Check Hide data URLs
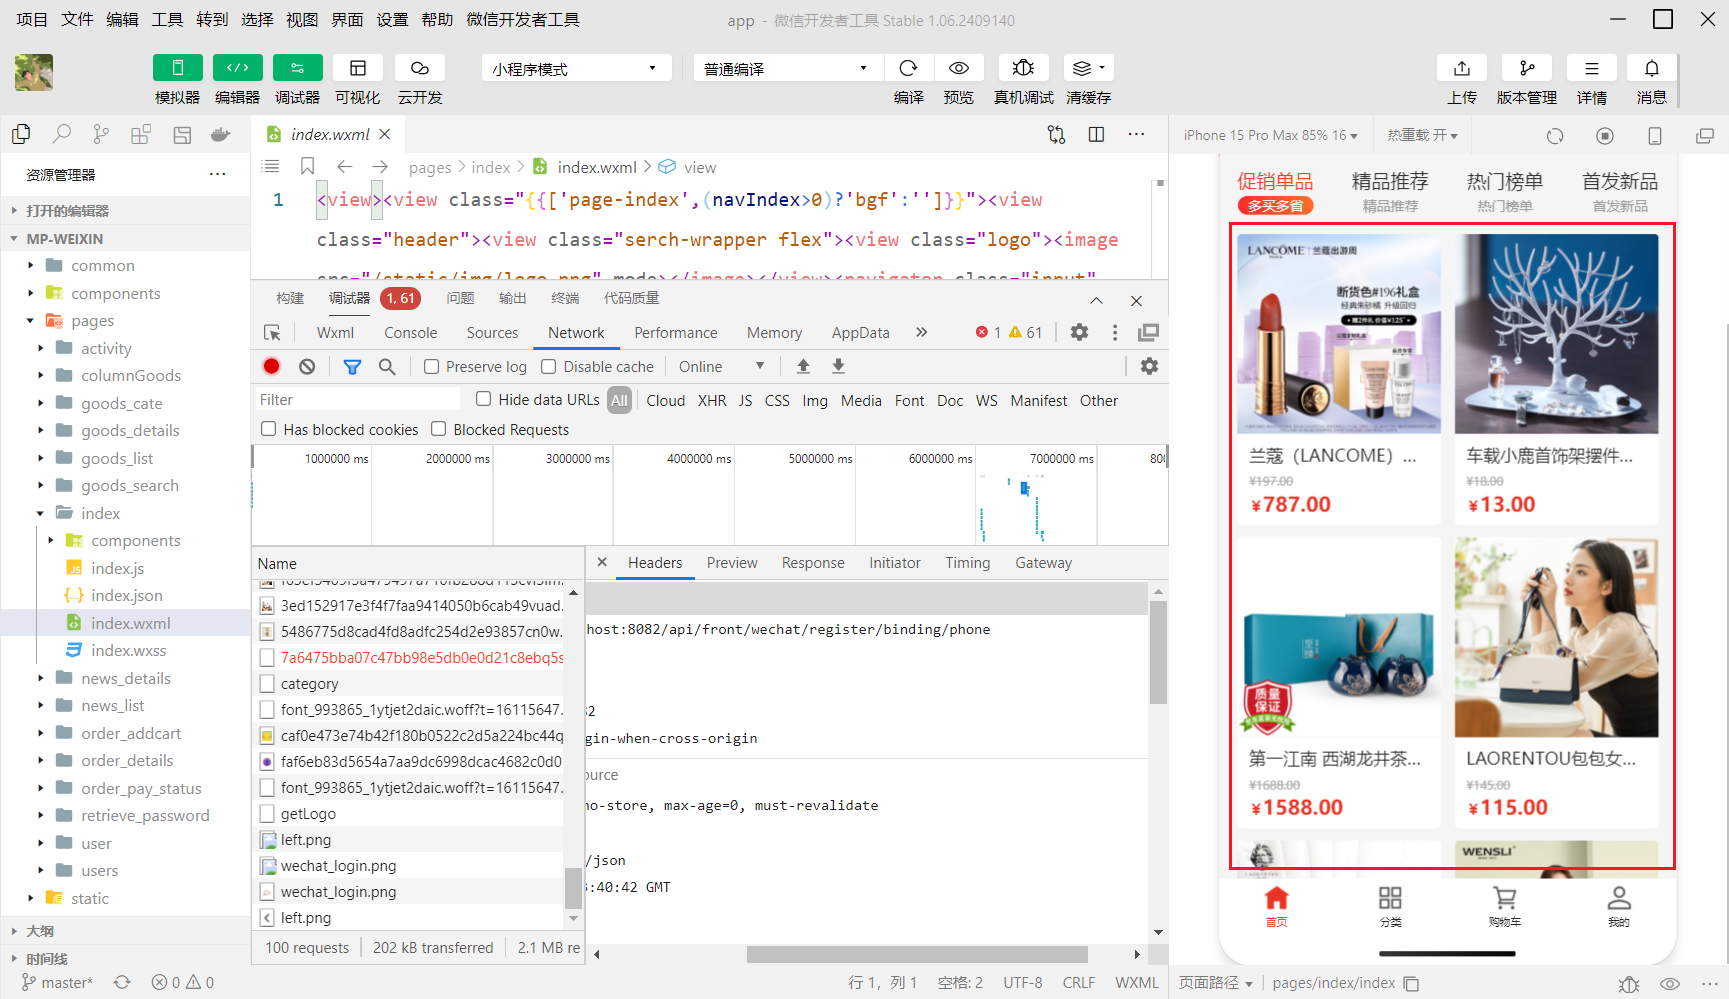Viewport: 1729px width, 999px height. [x=484, y=399]
